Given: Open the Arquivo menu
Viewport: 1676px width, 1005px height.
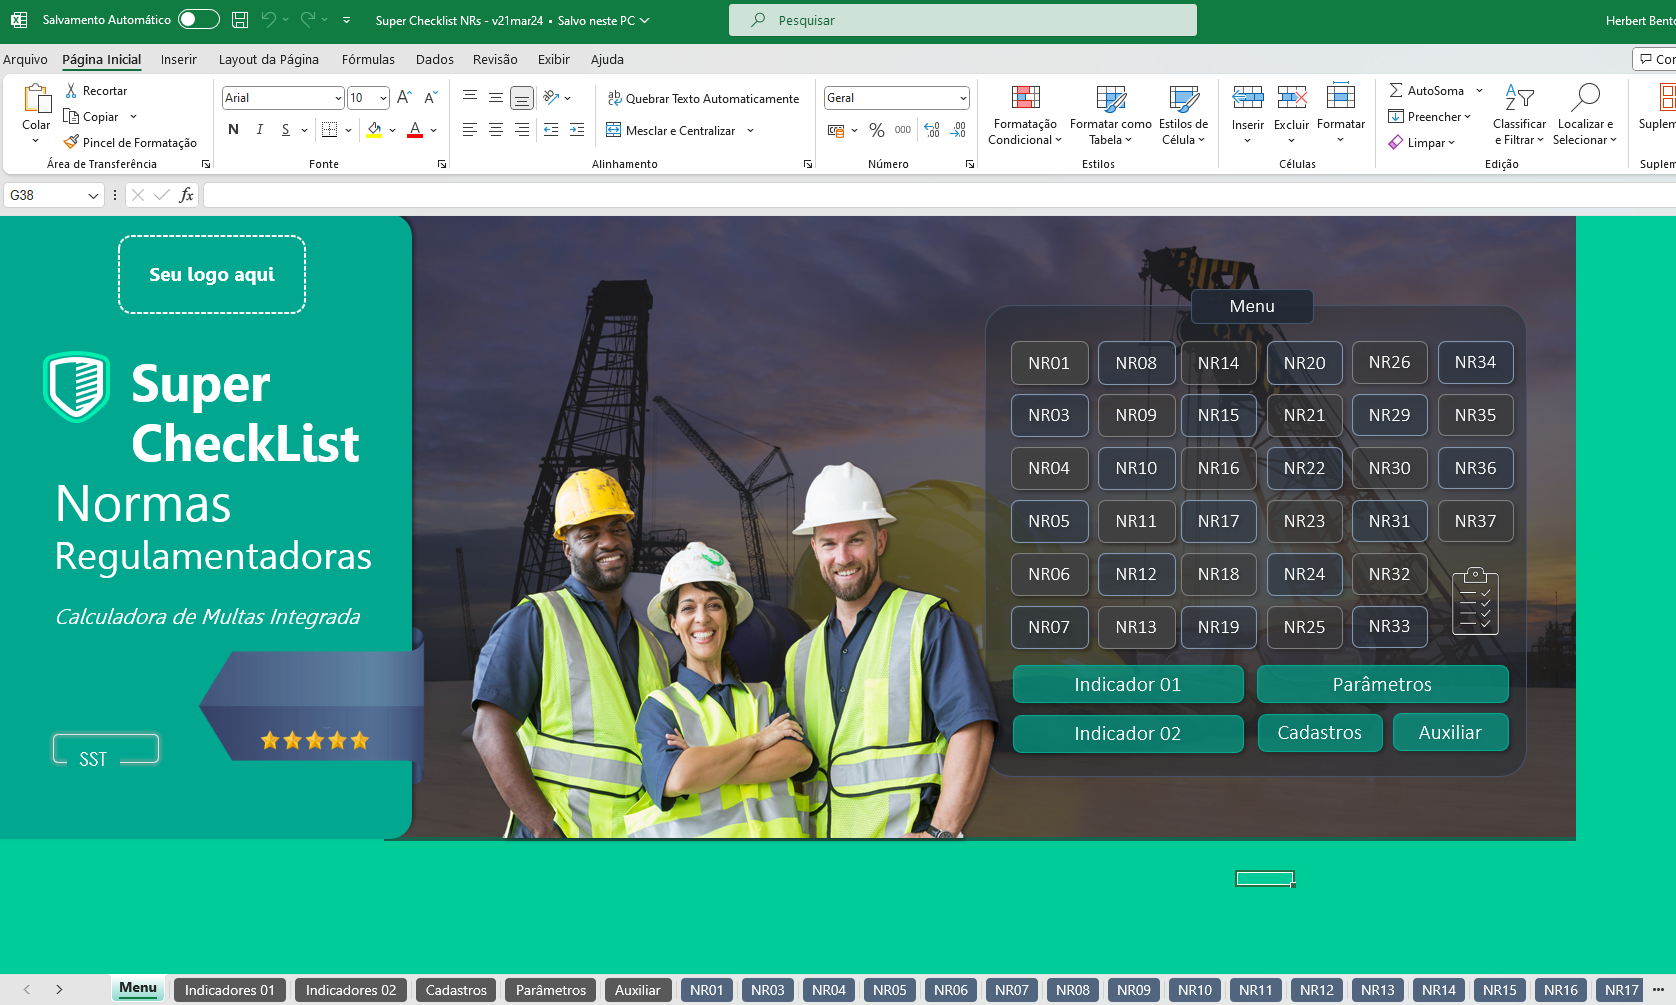Looking at the screenshot, I should [25, 59].
